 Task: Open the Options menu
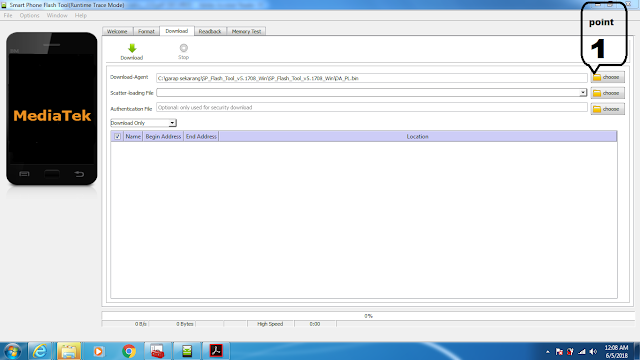(x=29, y=16)
